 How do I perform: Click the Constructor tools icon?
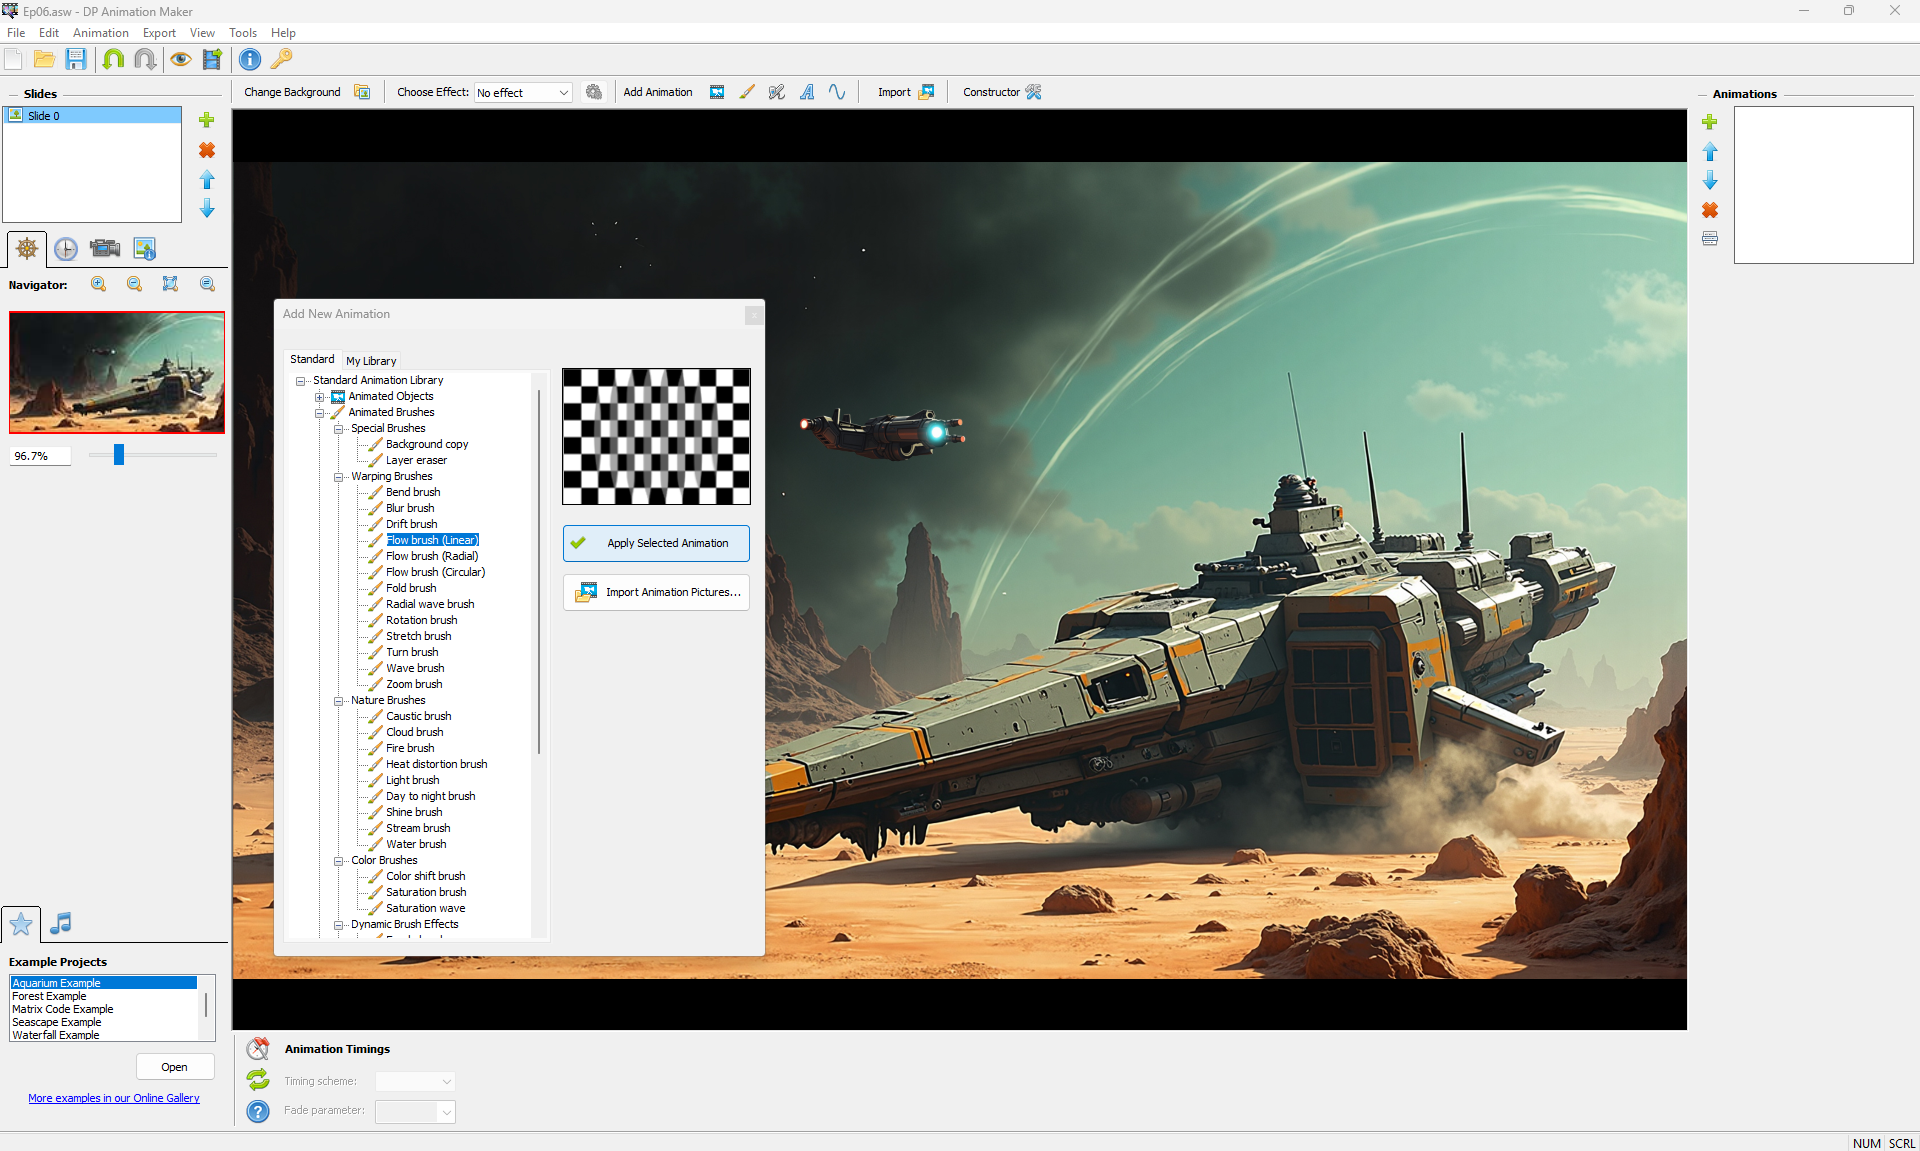click(1034, 92)
